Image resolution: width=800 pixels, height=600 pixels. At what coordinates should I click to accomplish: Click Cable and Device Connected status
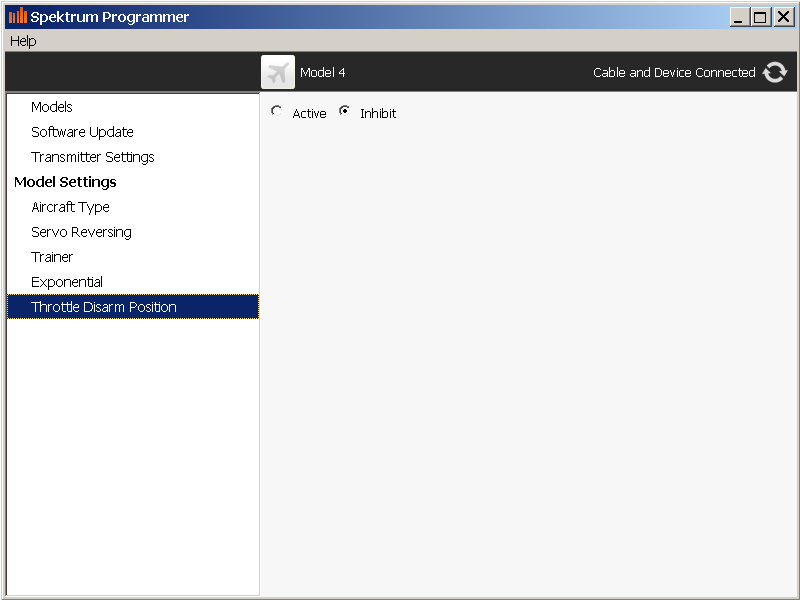coord(674,72)
